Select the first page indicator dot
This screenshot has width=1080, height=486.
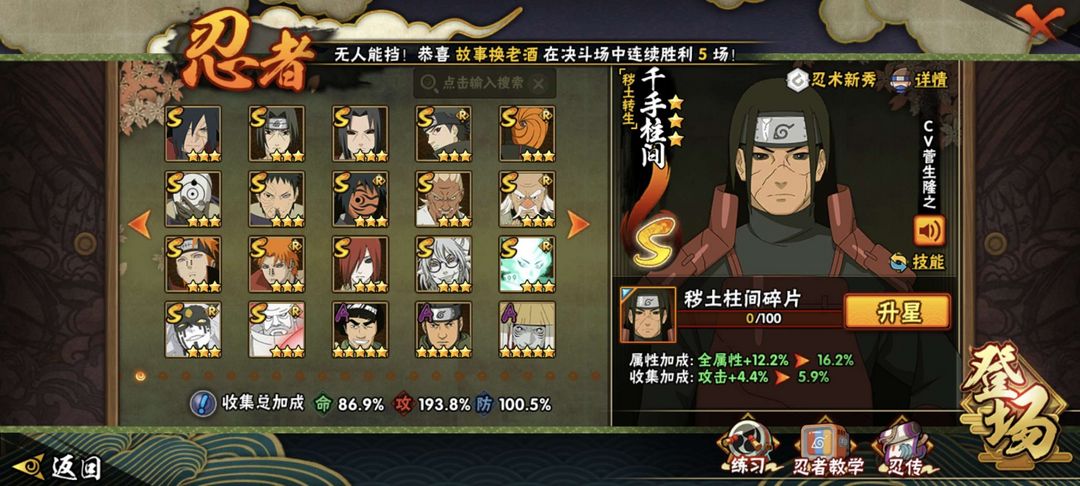click(x=141, y=376)
